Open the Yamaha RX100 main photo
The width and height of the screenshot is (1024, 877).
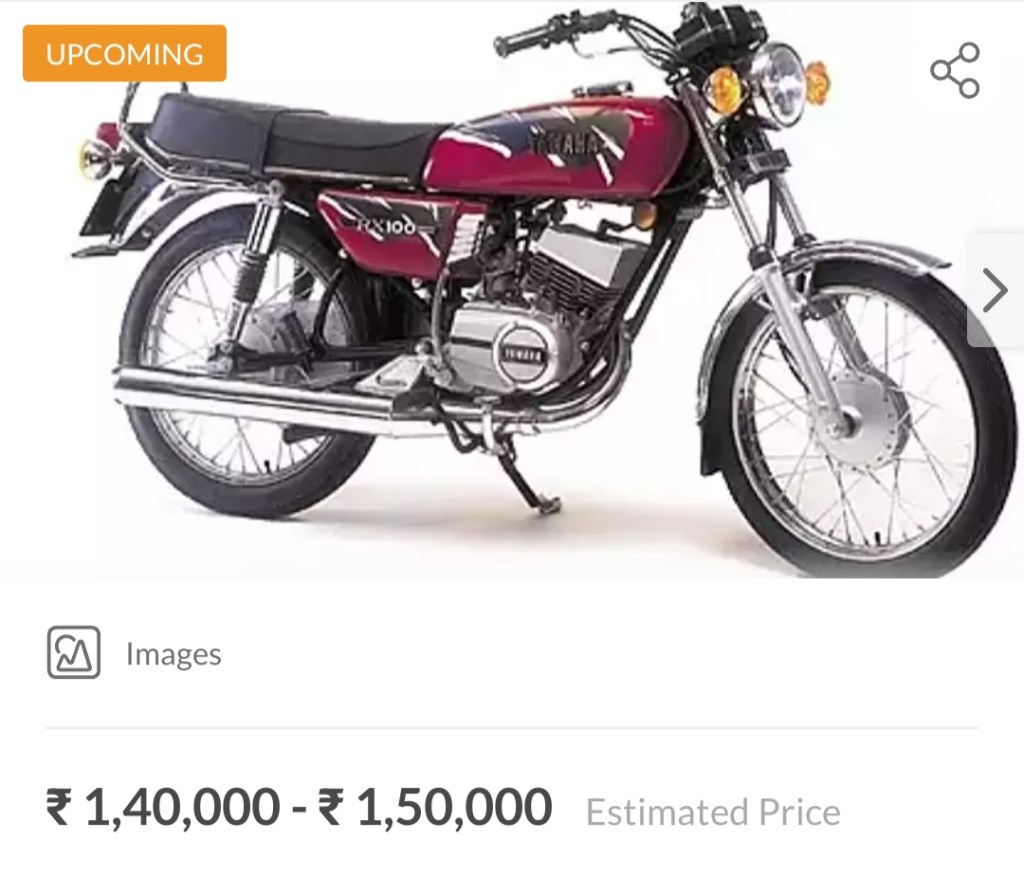[512, 289]
